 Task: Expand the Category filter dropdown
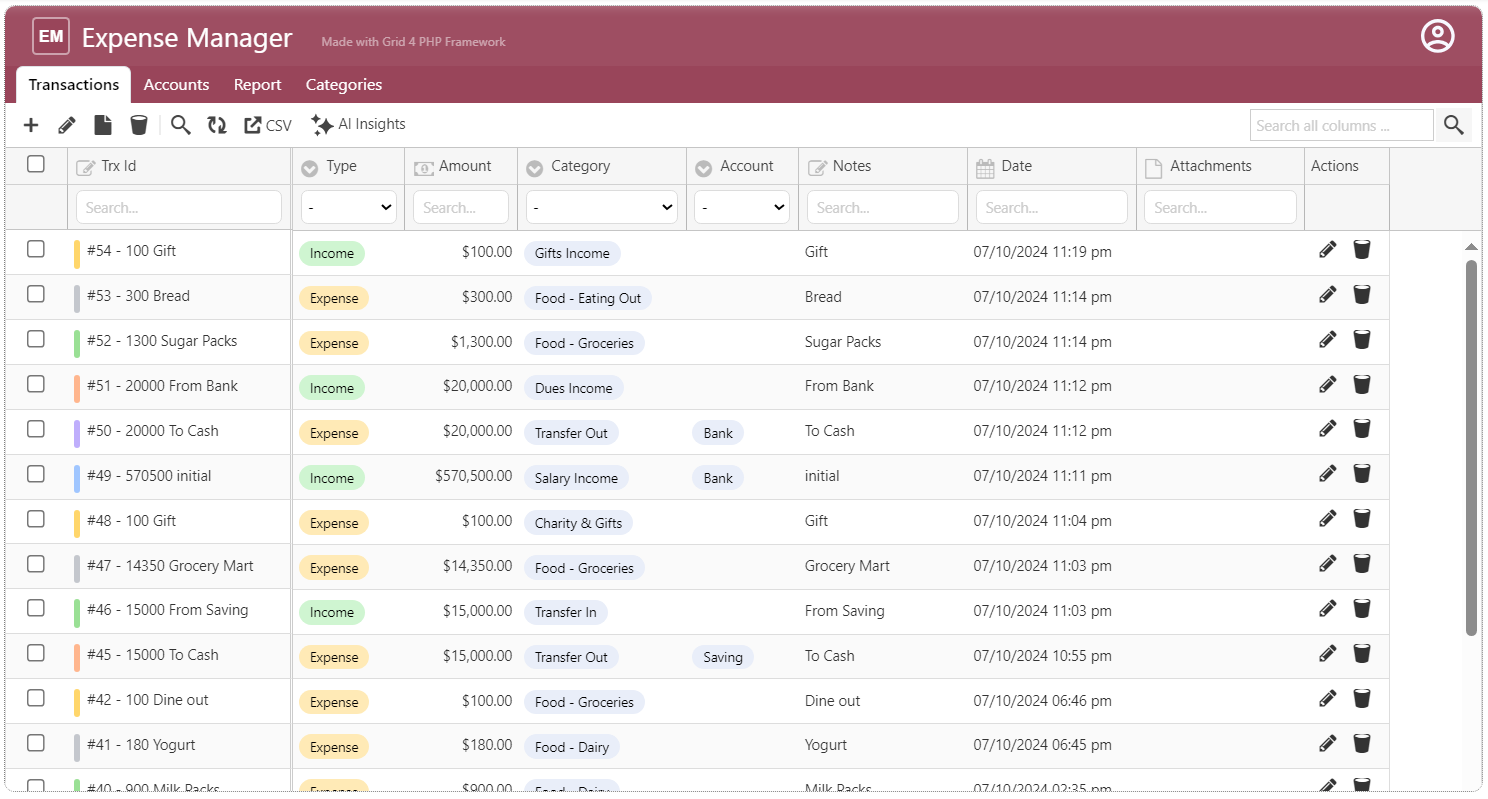pyautogui.click(x=602, y=208)
